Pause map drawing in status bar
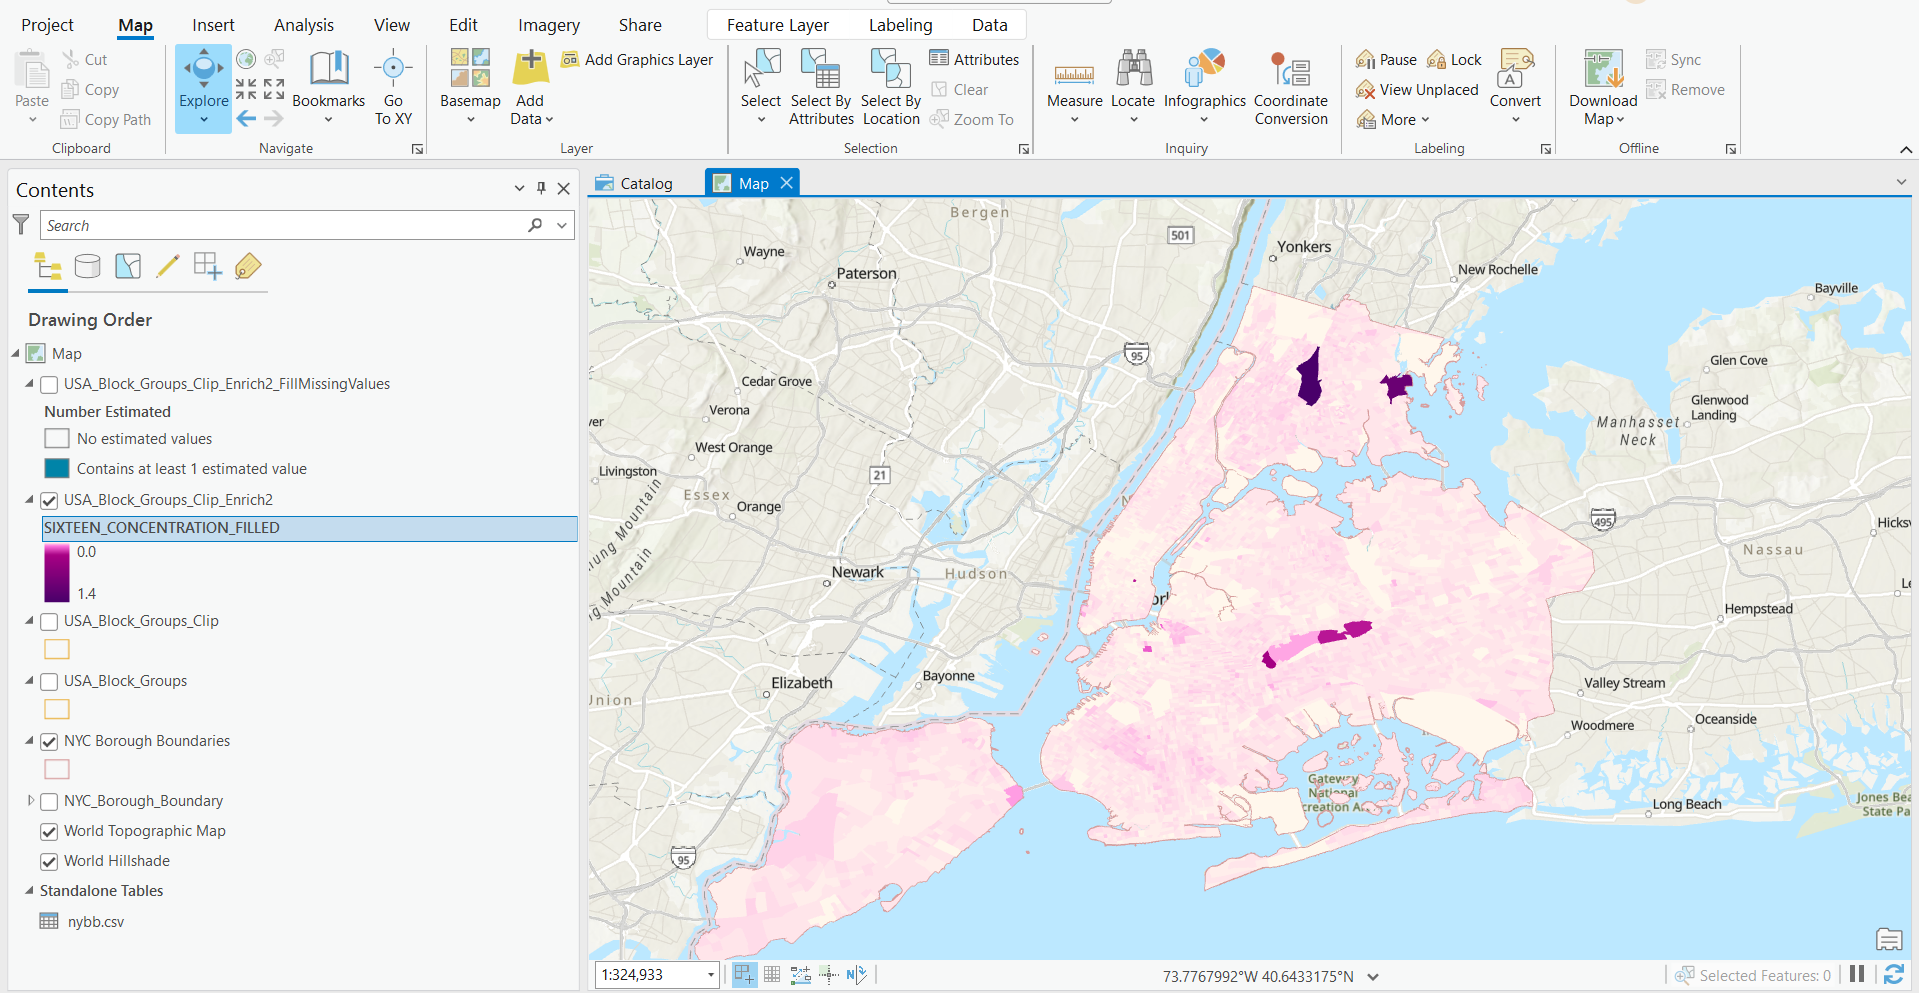 1857,974
